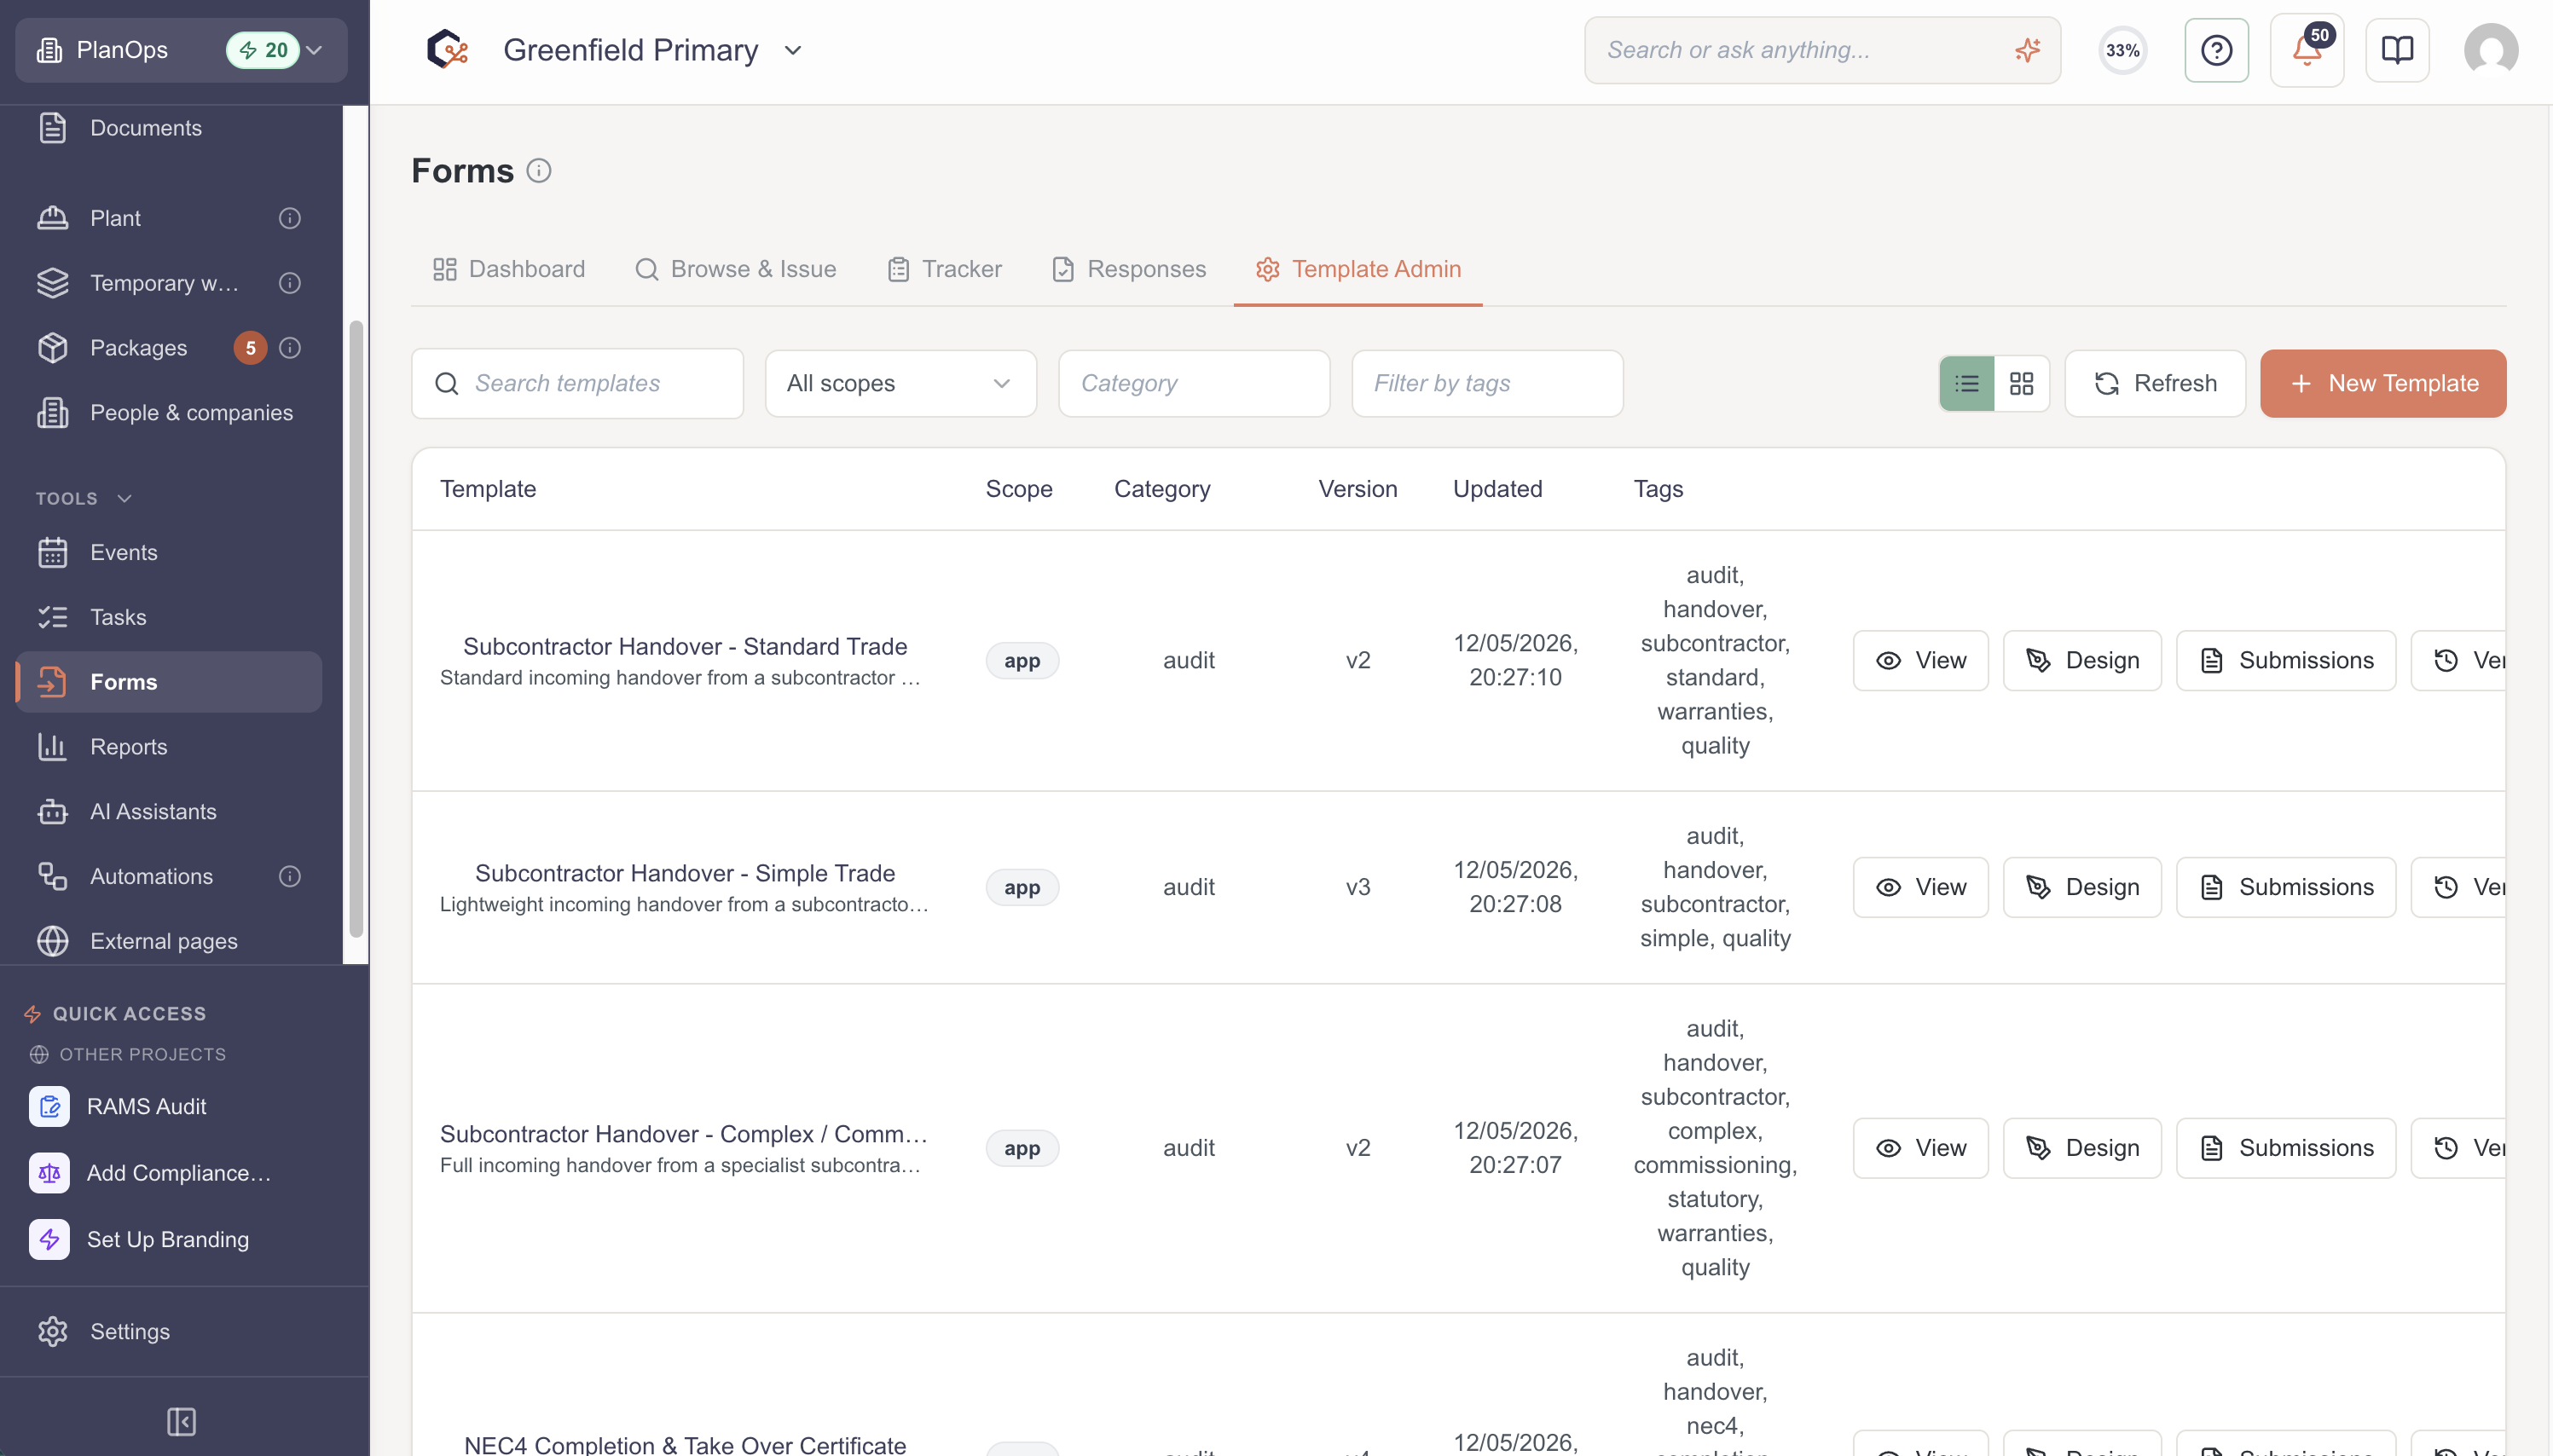2553x1456 pixels.
Task: Open Documents in the sidebar
Action: point(170,128)
